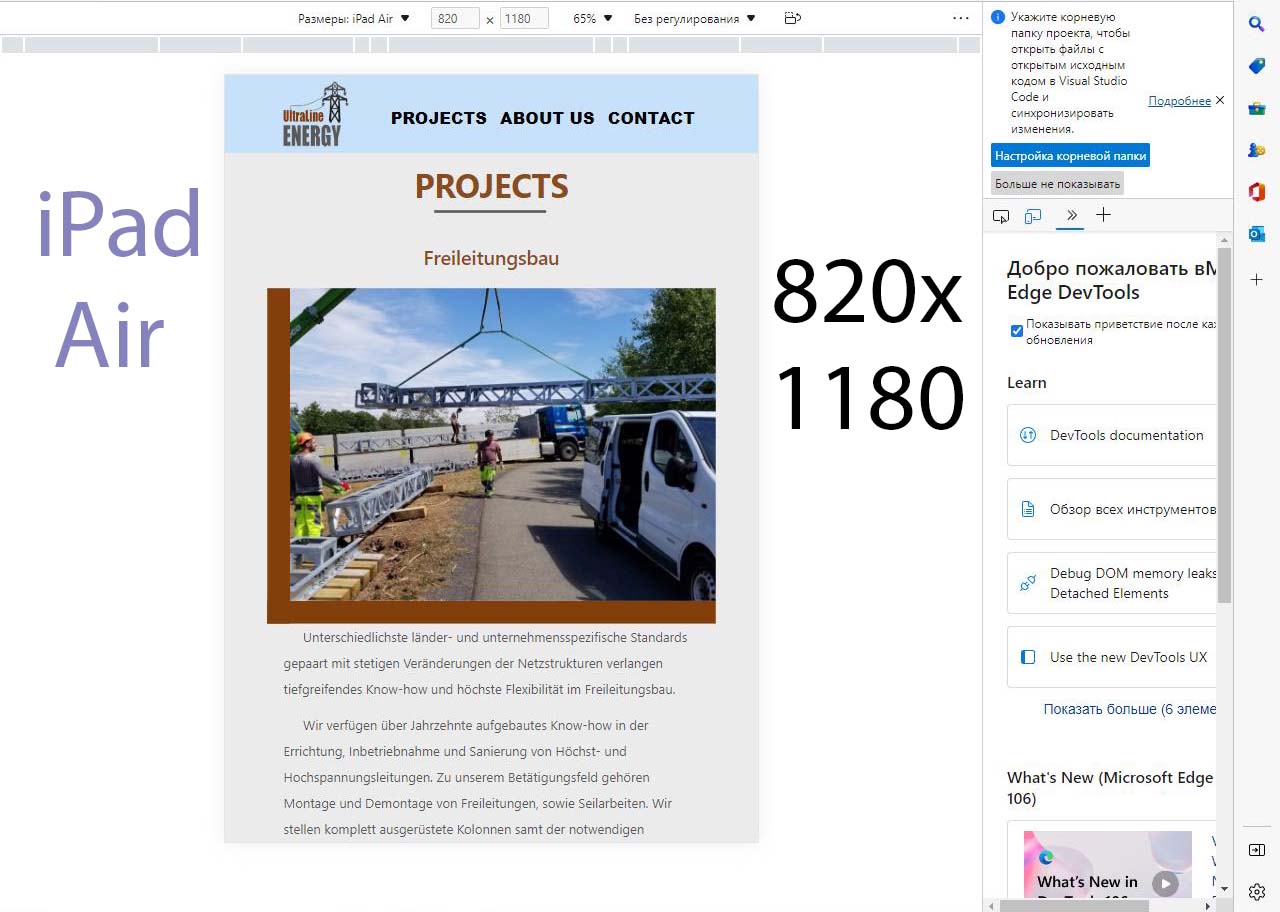
Task: Click the rotate device icon in emulation toolbar
Action: [793, 18]
